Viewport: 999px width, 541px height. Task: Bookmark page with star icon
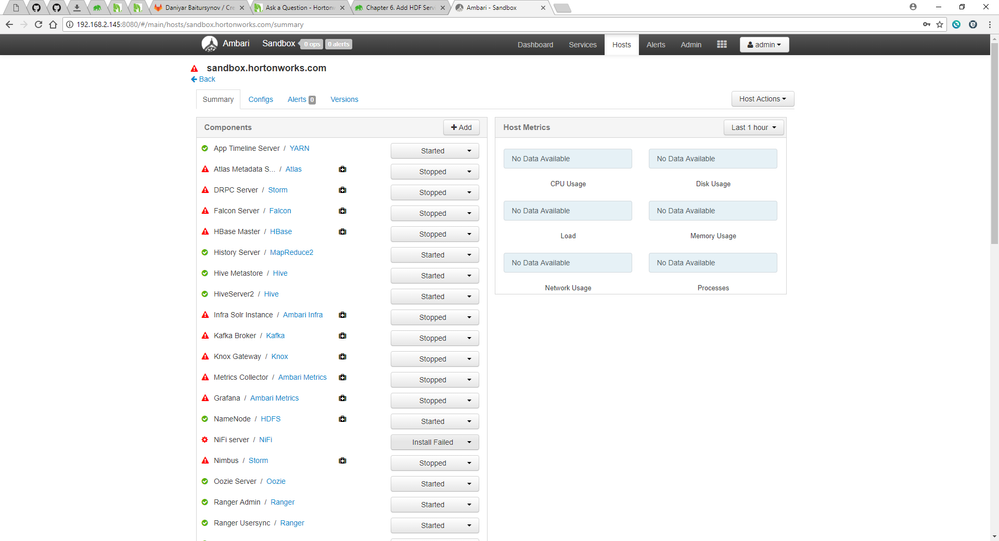tap(939, 24)
